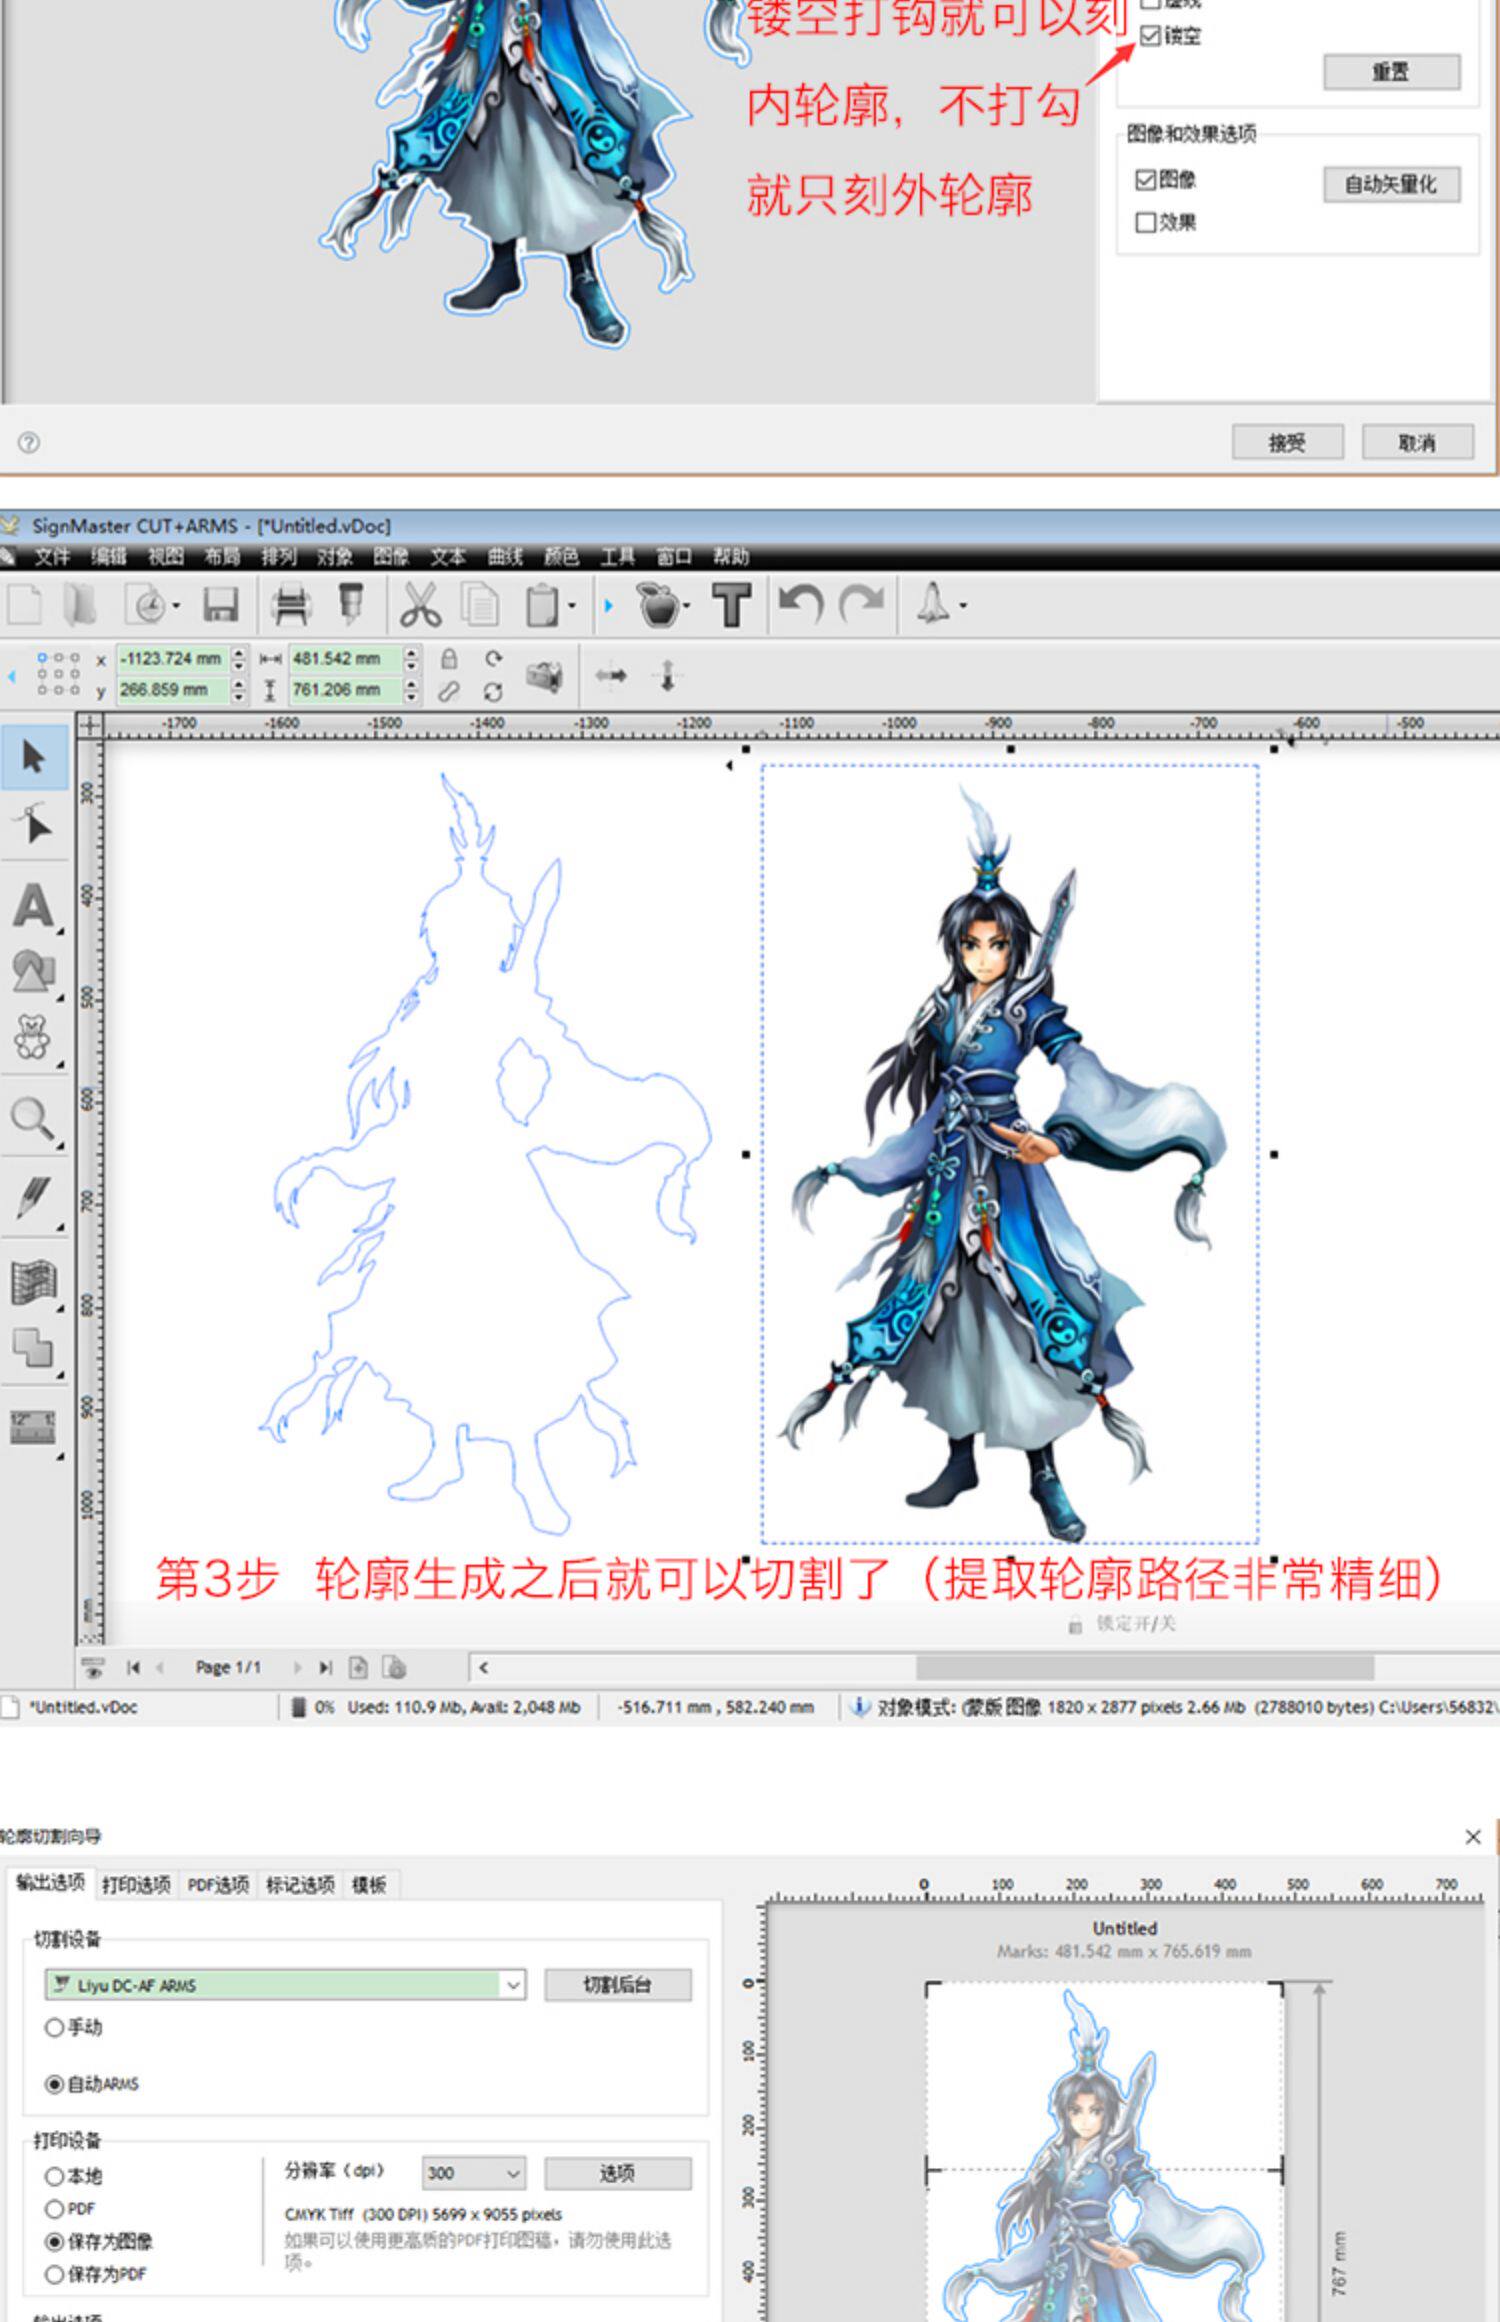Expand the dropdown arrow beside the apple icon

pyautogui.click(x=686, y=606)
